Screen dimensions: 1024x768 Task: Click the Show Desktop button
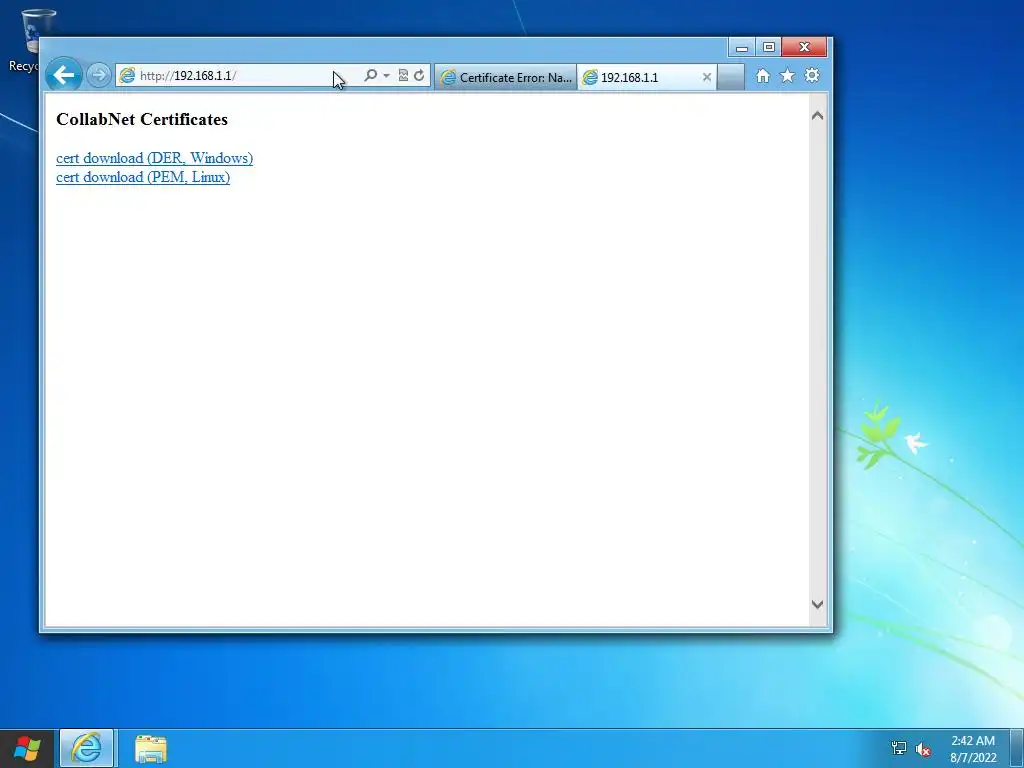(x=1017, y=748)
